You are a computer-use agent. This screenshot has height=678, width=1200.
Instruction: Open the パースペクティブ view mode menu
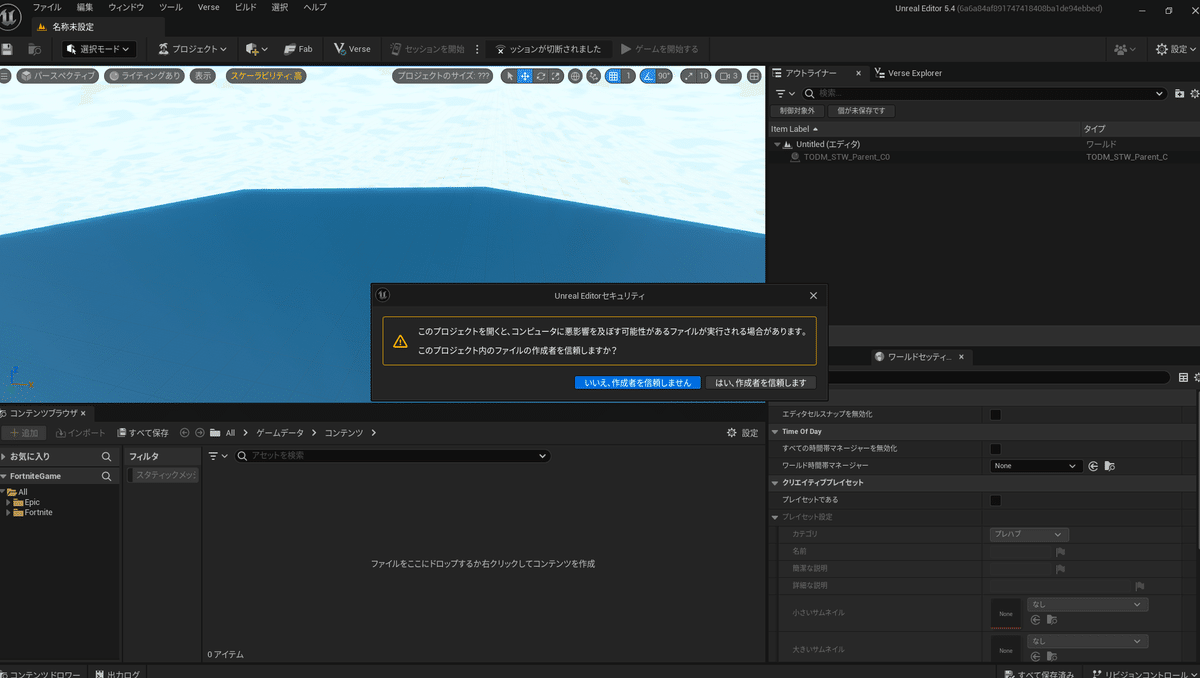tap(58, 76)
